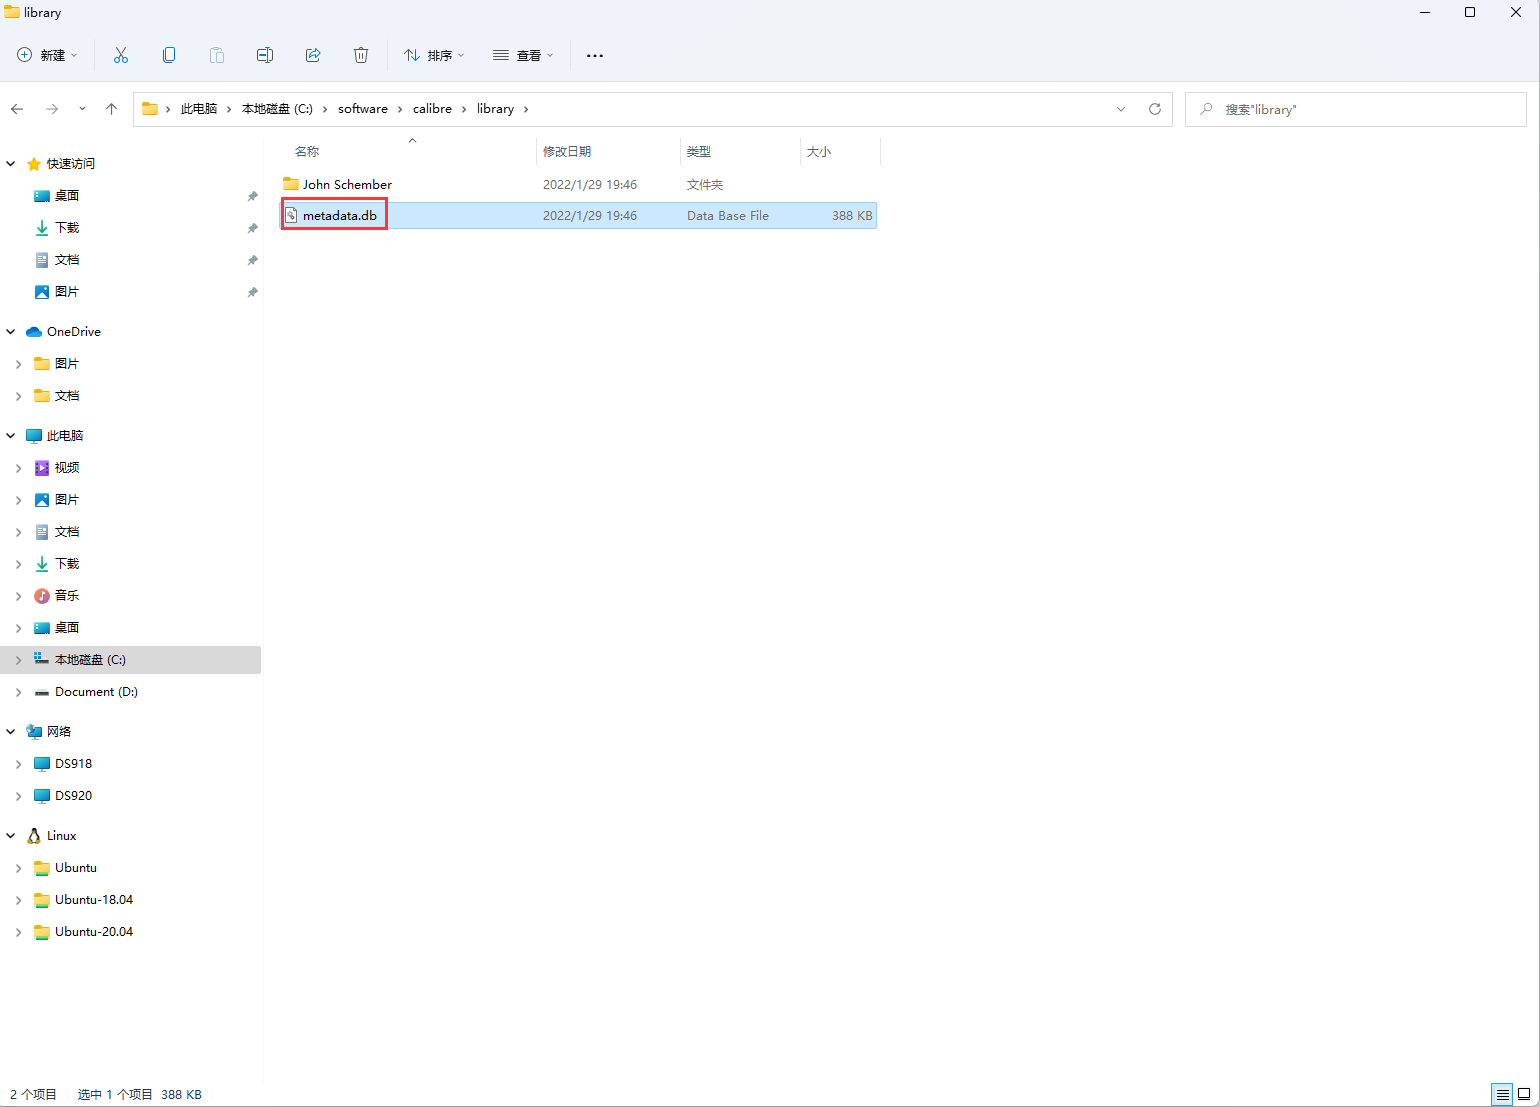1540x1107 pixels.
Task: Click calibre in the address breadcrumb
Action: pyautogui.click(x=432, y=109)
